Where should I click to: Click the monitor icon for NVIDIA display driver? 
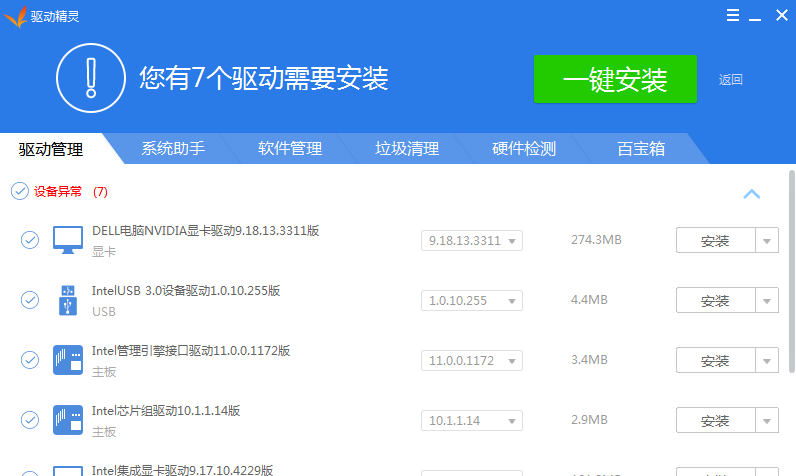coord(68,240)
